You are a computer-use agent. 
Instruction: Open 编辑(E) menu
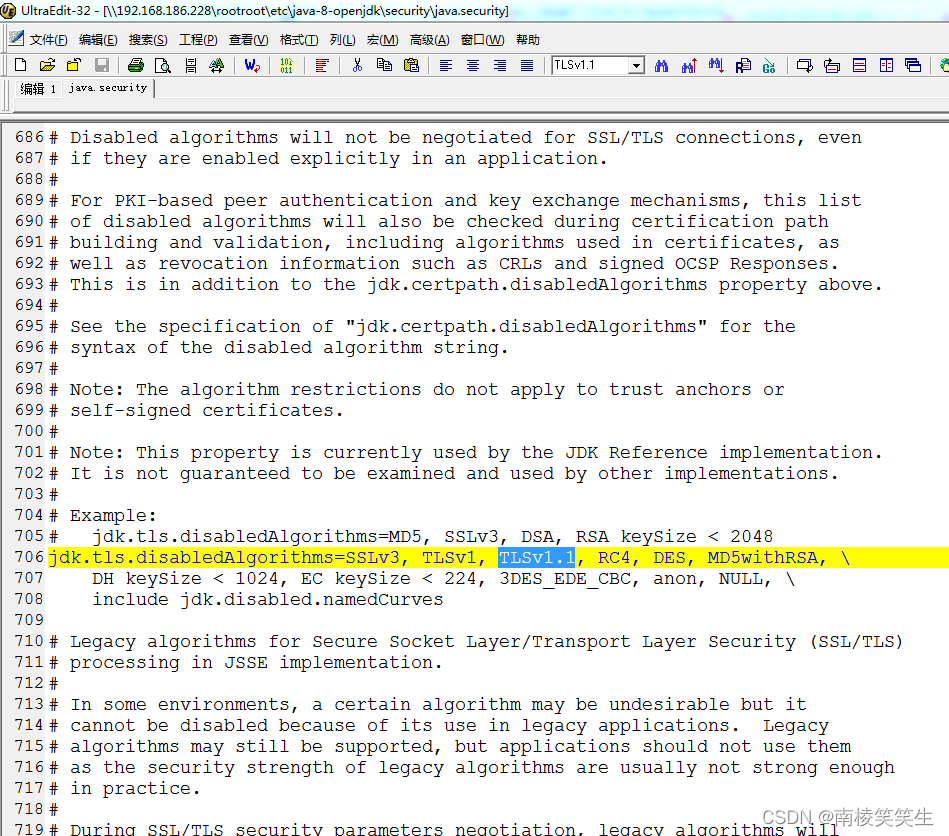98,40
